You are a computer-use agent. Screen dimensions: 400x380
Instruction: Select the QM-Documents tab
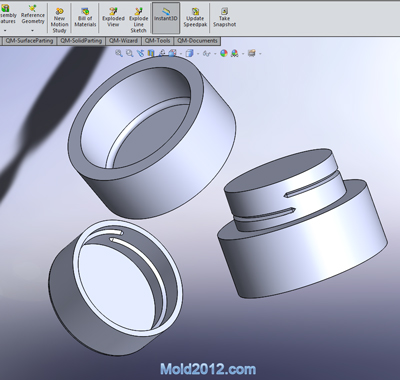click(197, 41)
